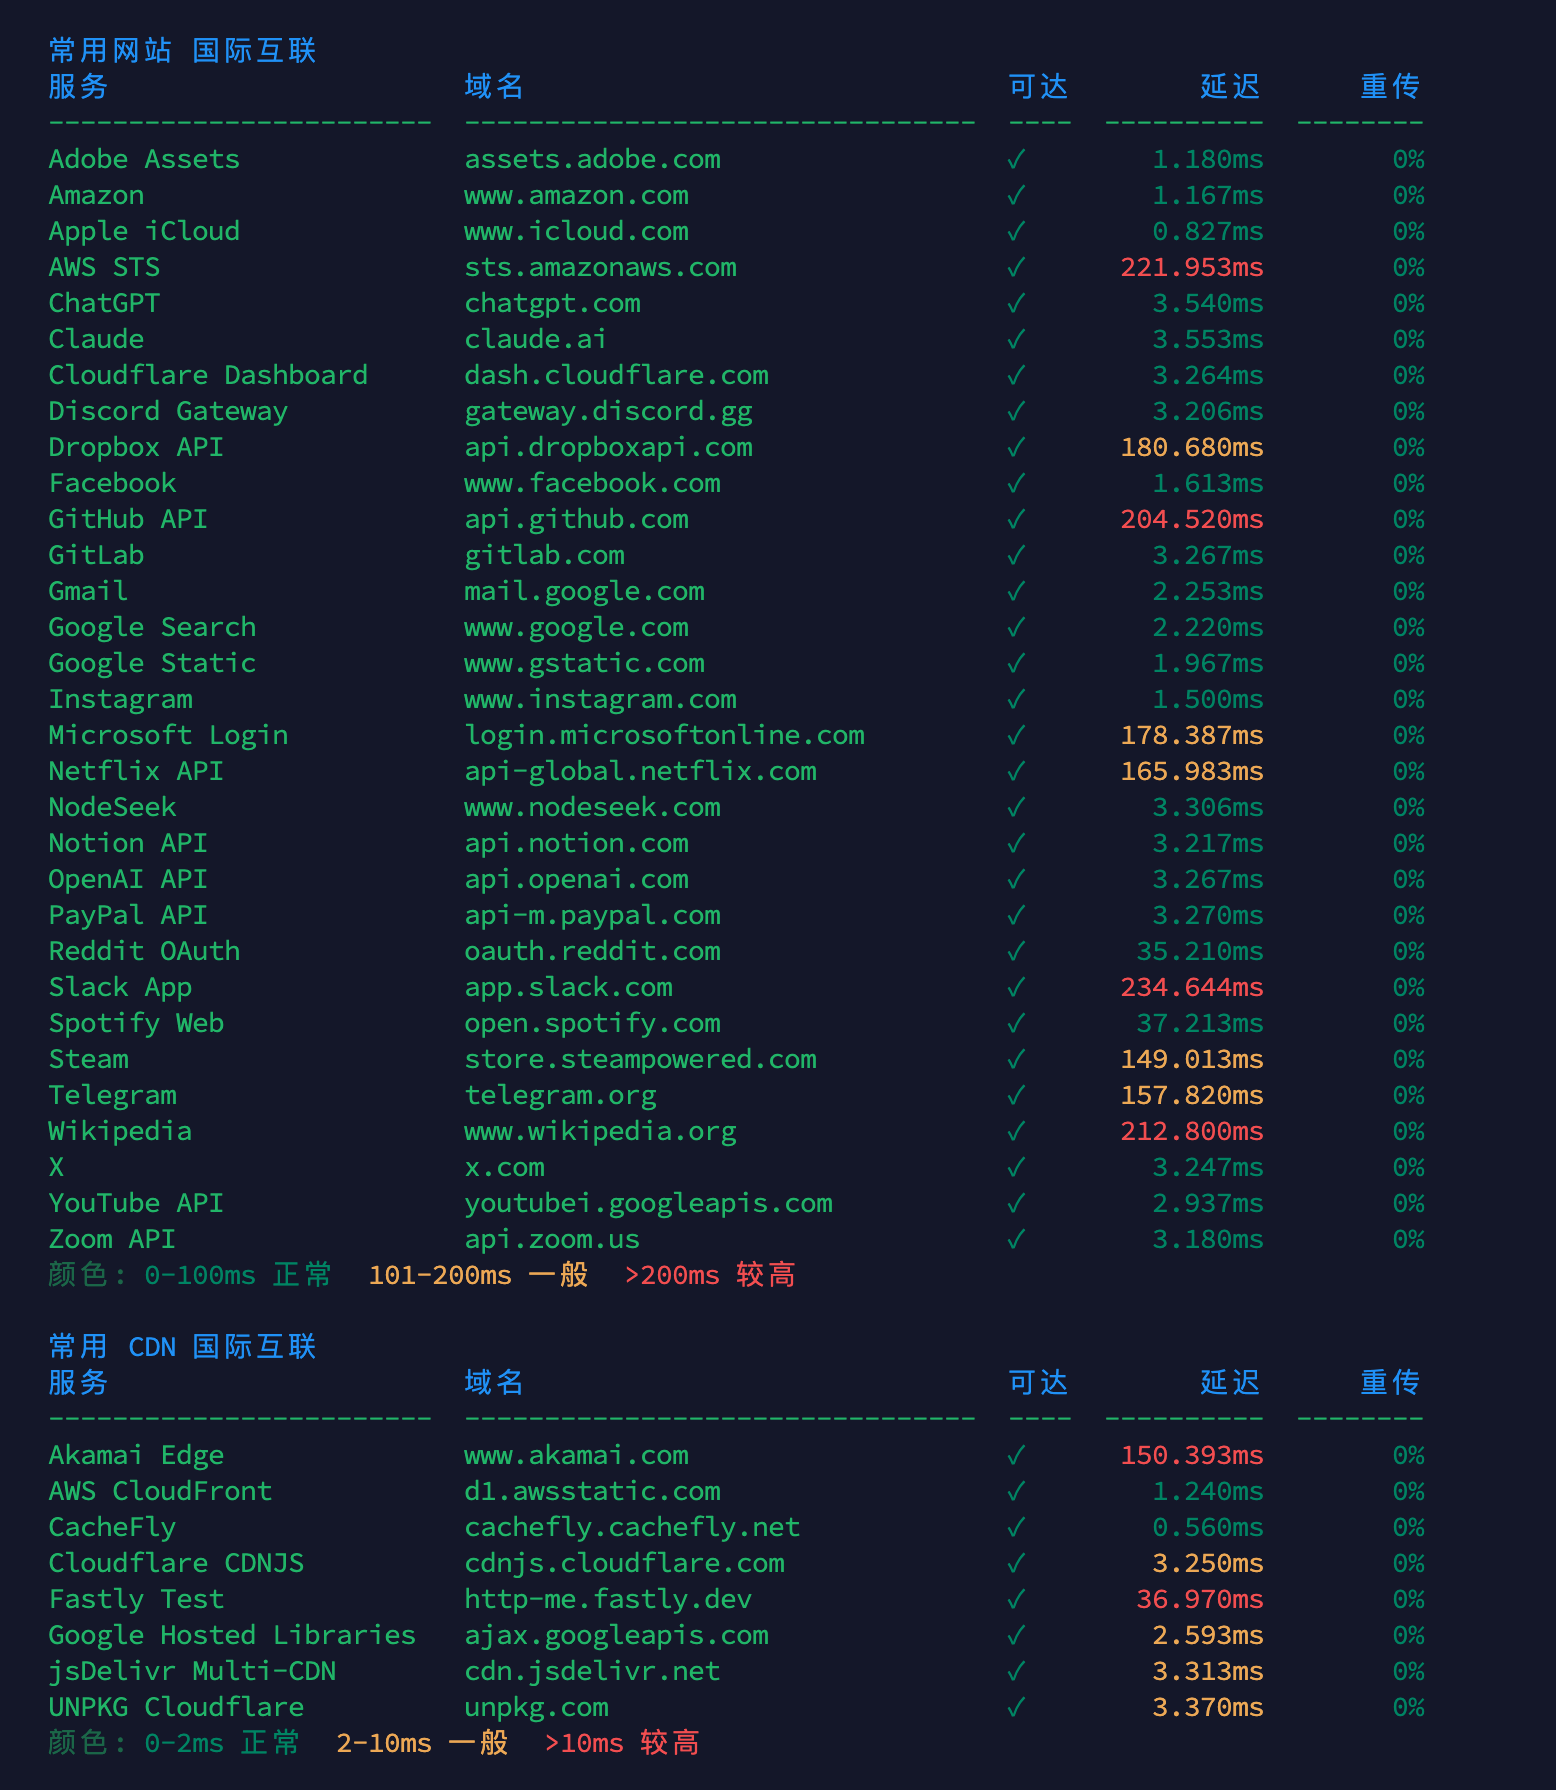The image size is (1556, 1790).
Task: Select the Zoom API service name
Action: 112,1239
